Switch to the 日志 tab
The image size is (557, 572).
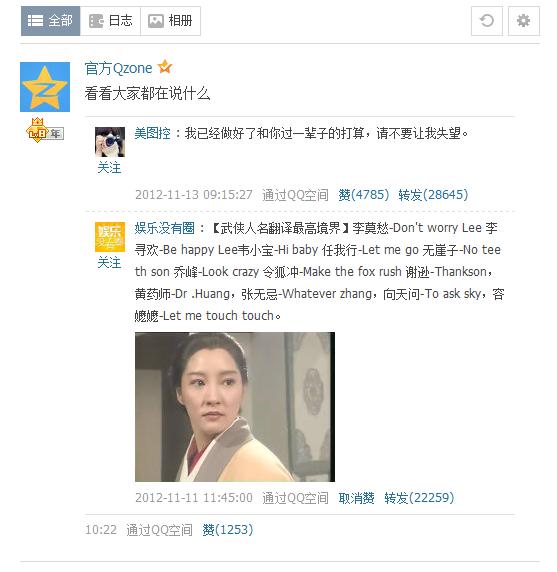point(110,21)
